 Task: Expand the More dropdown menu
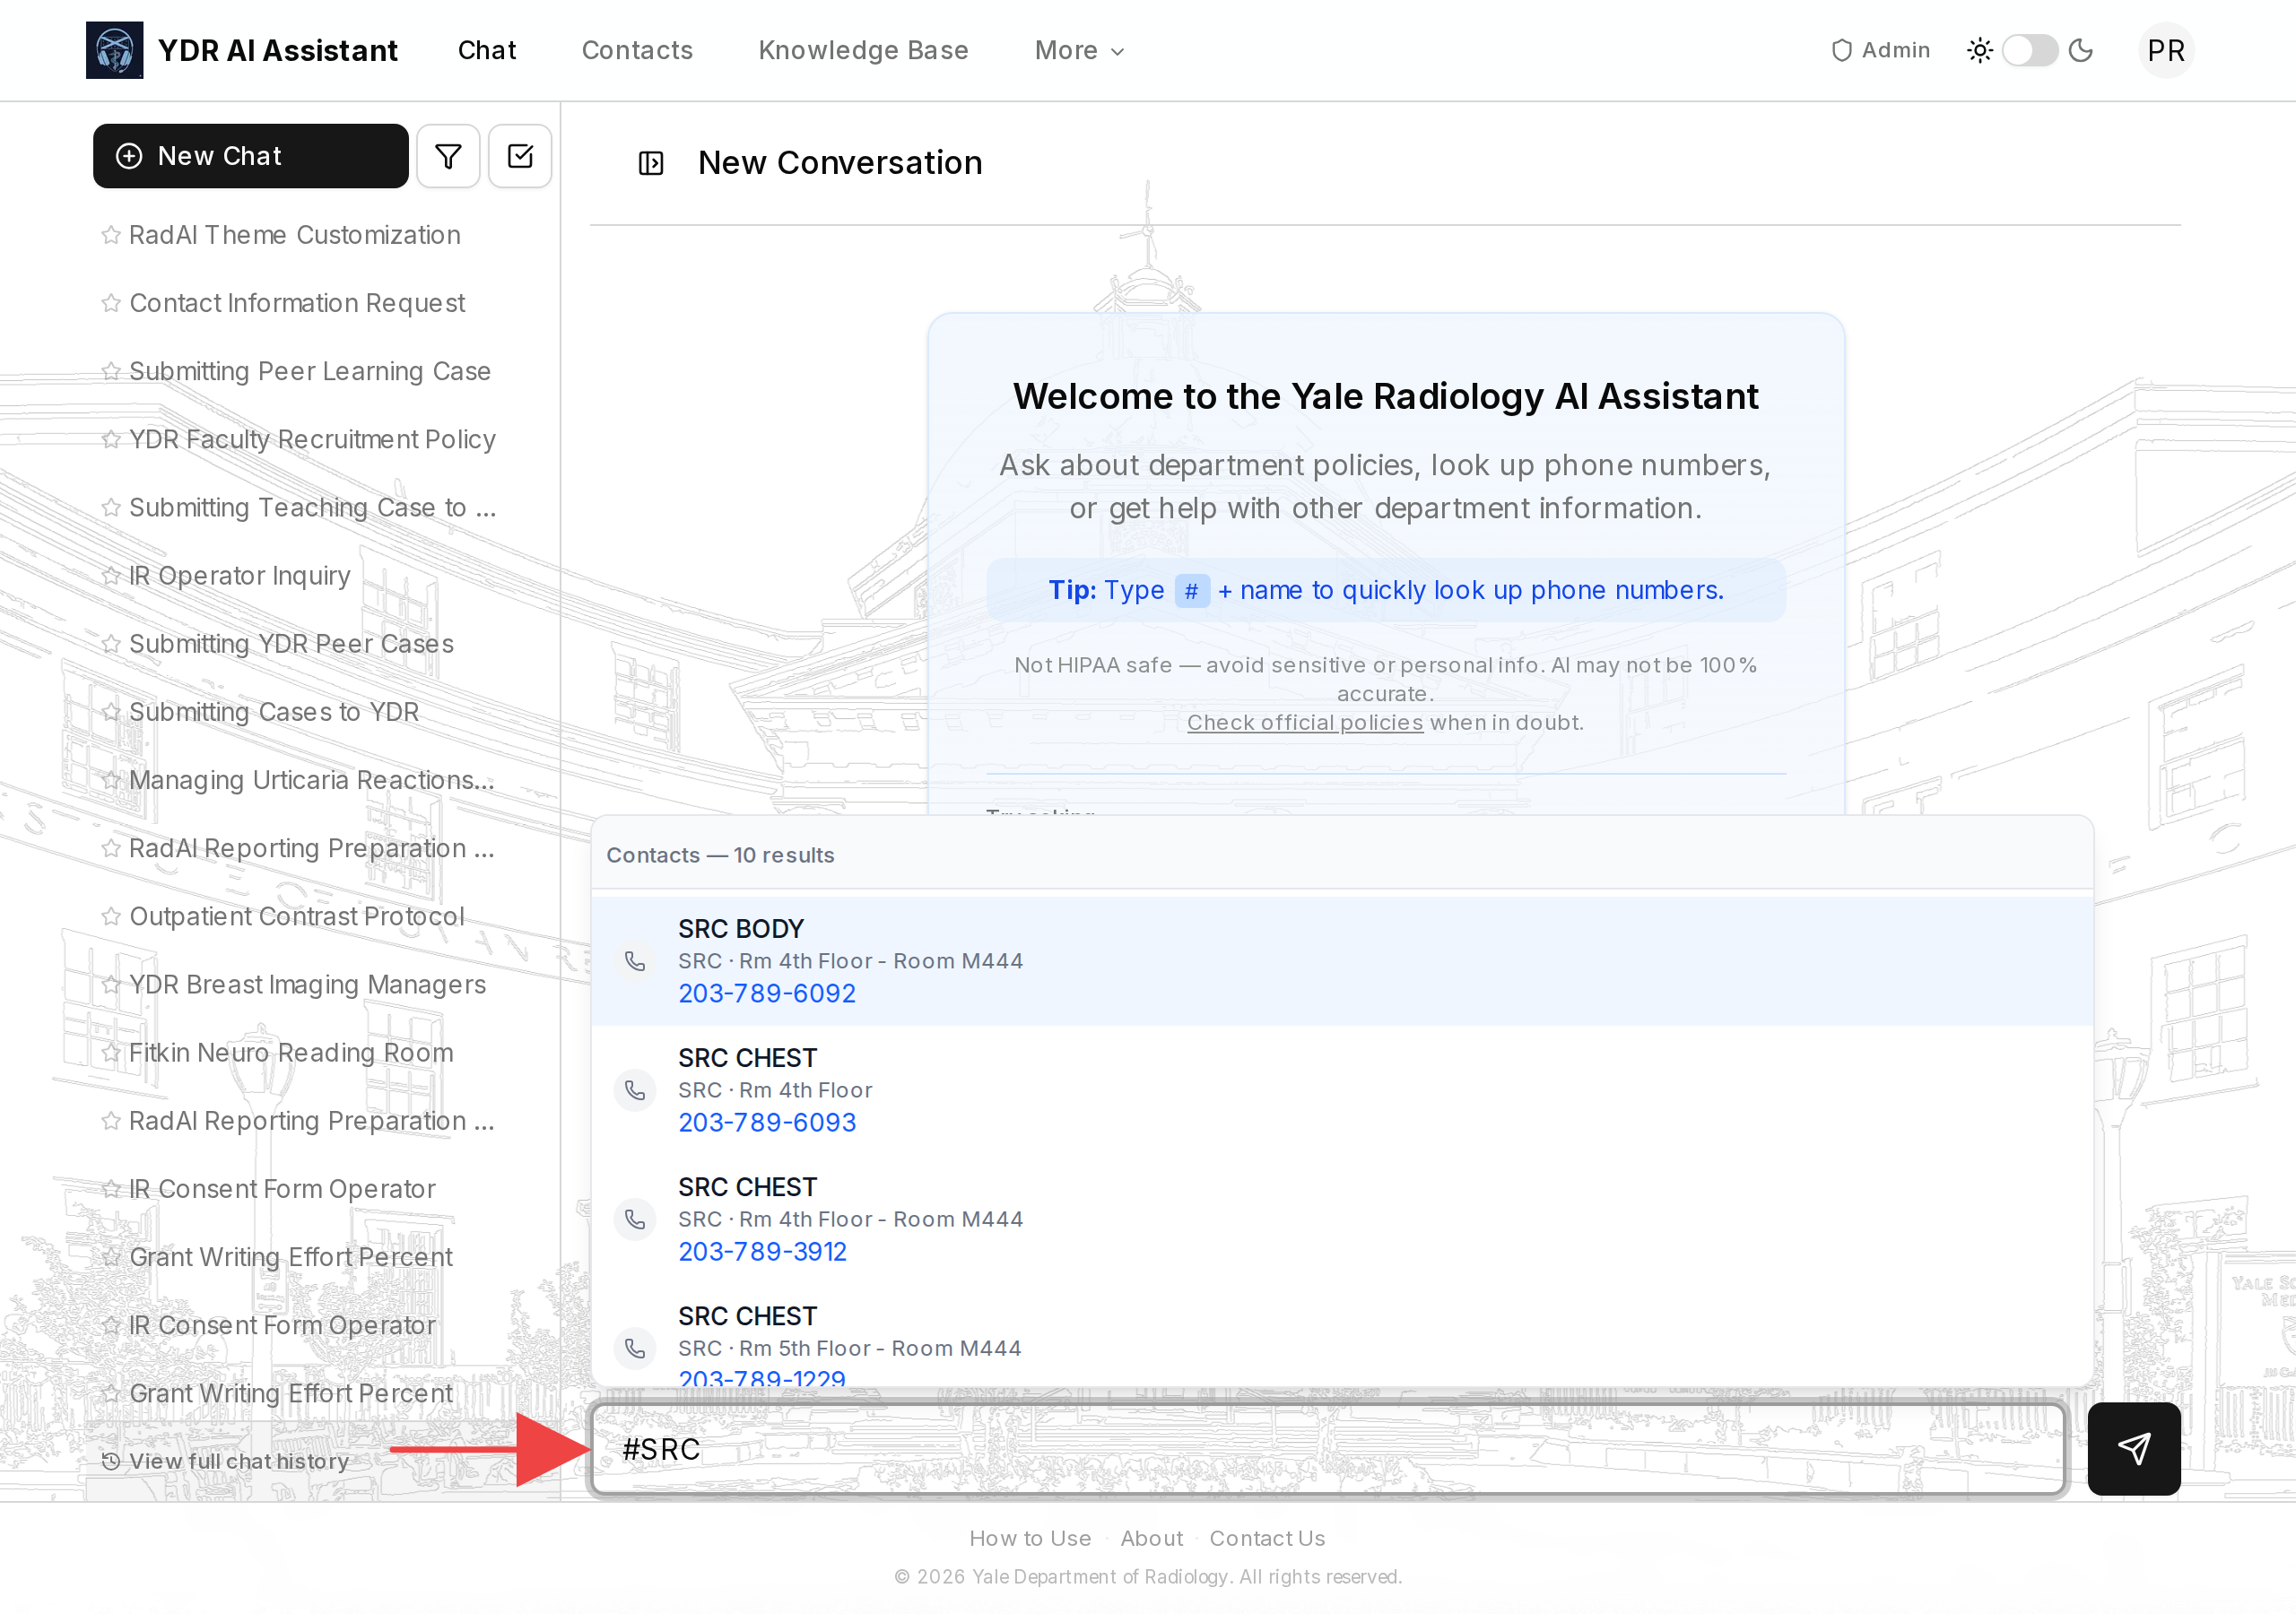coord(1079,50)
